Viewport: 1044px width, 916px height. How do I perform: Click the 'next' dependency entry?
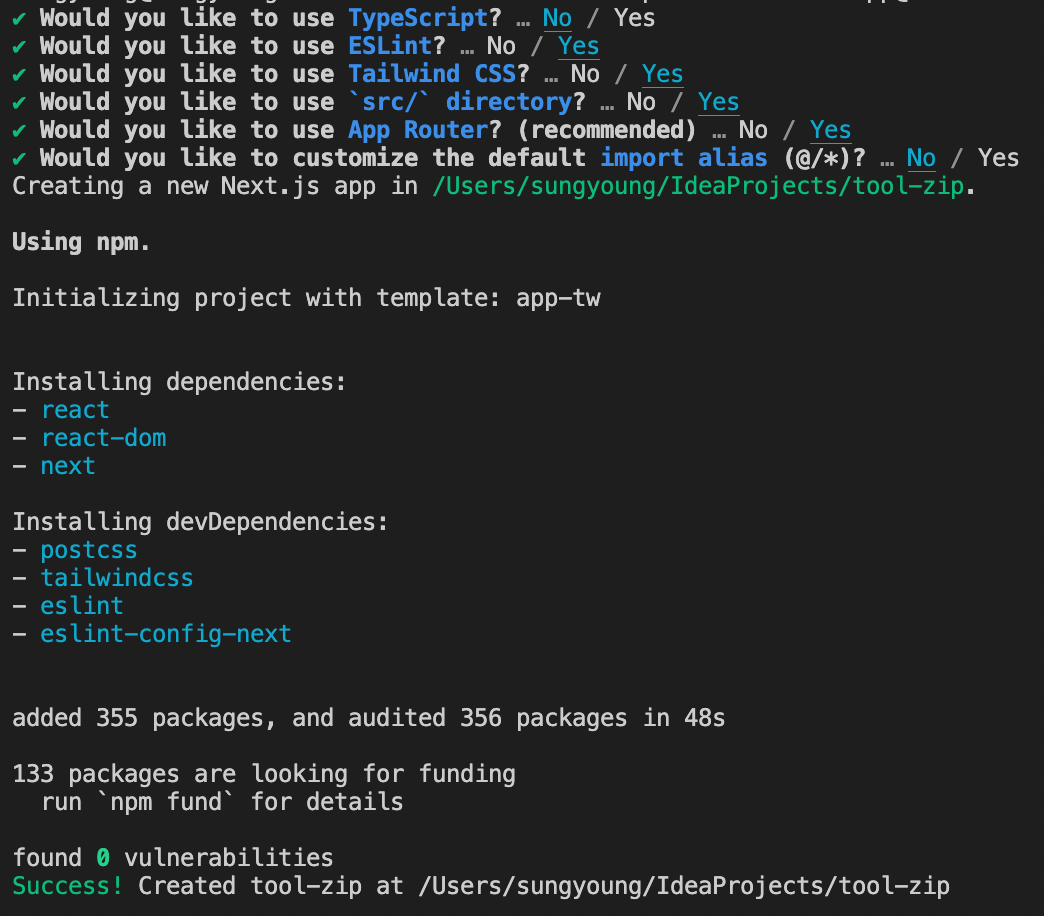(68, 465)
